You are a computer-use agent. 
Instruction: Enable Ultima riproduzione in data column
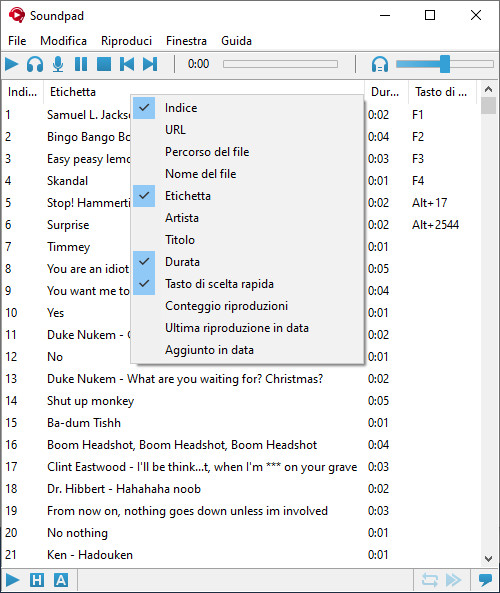(247, 328)
